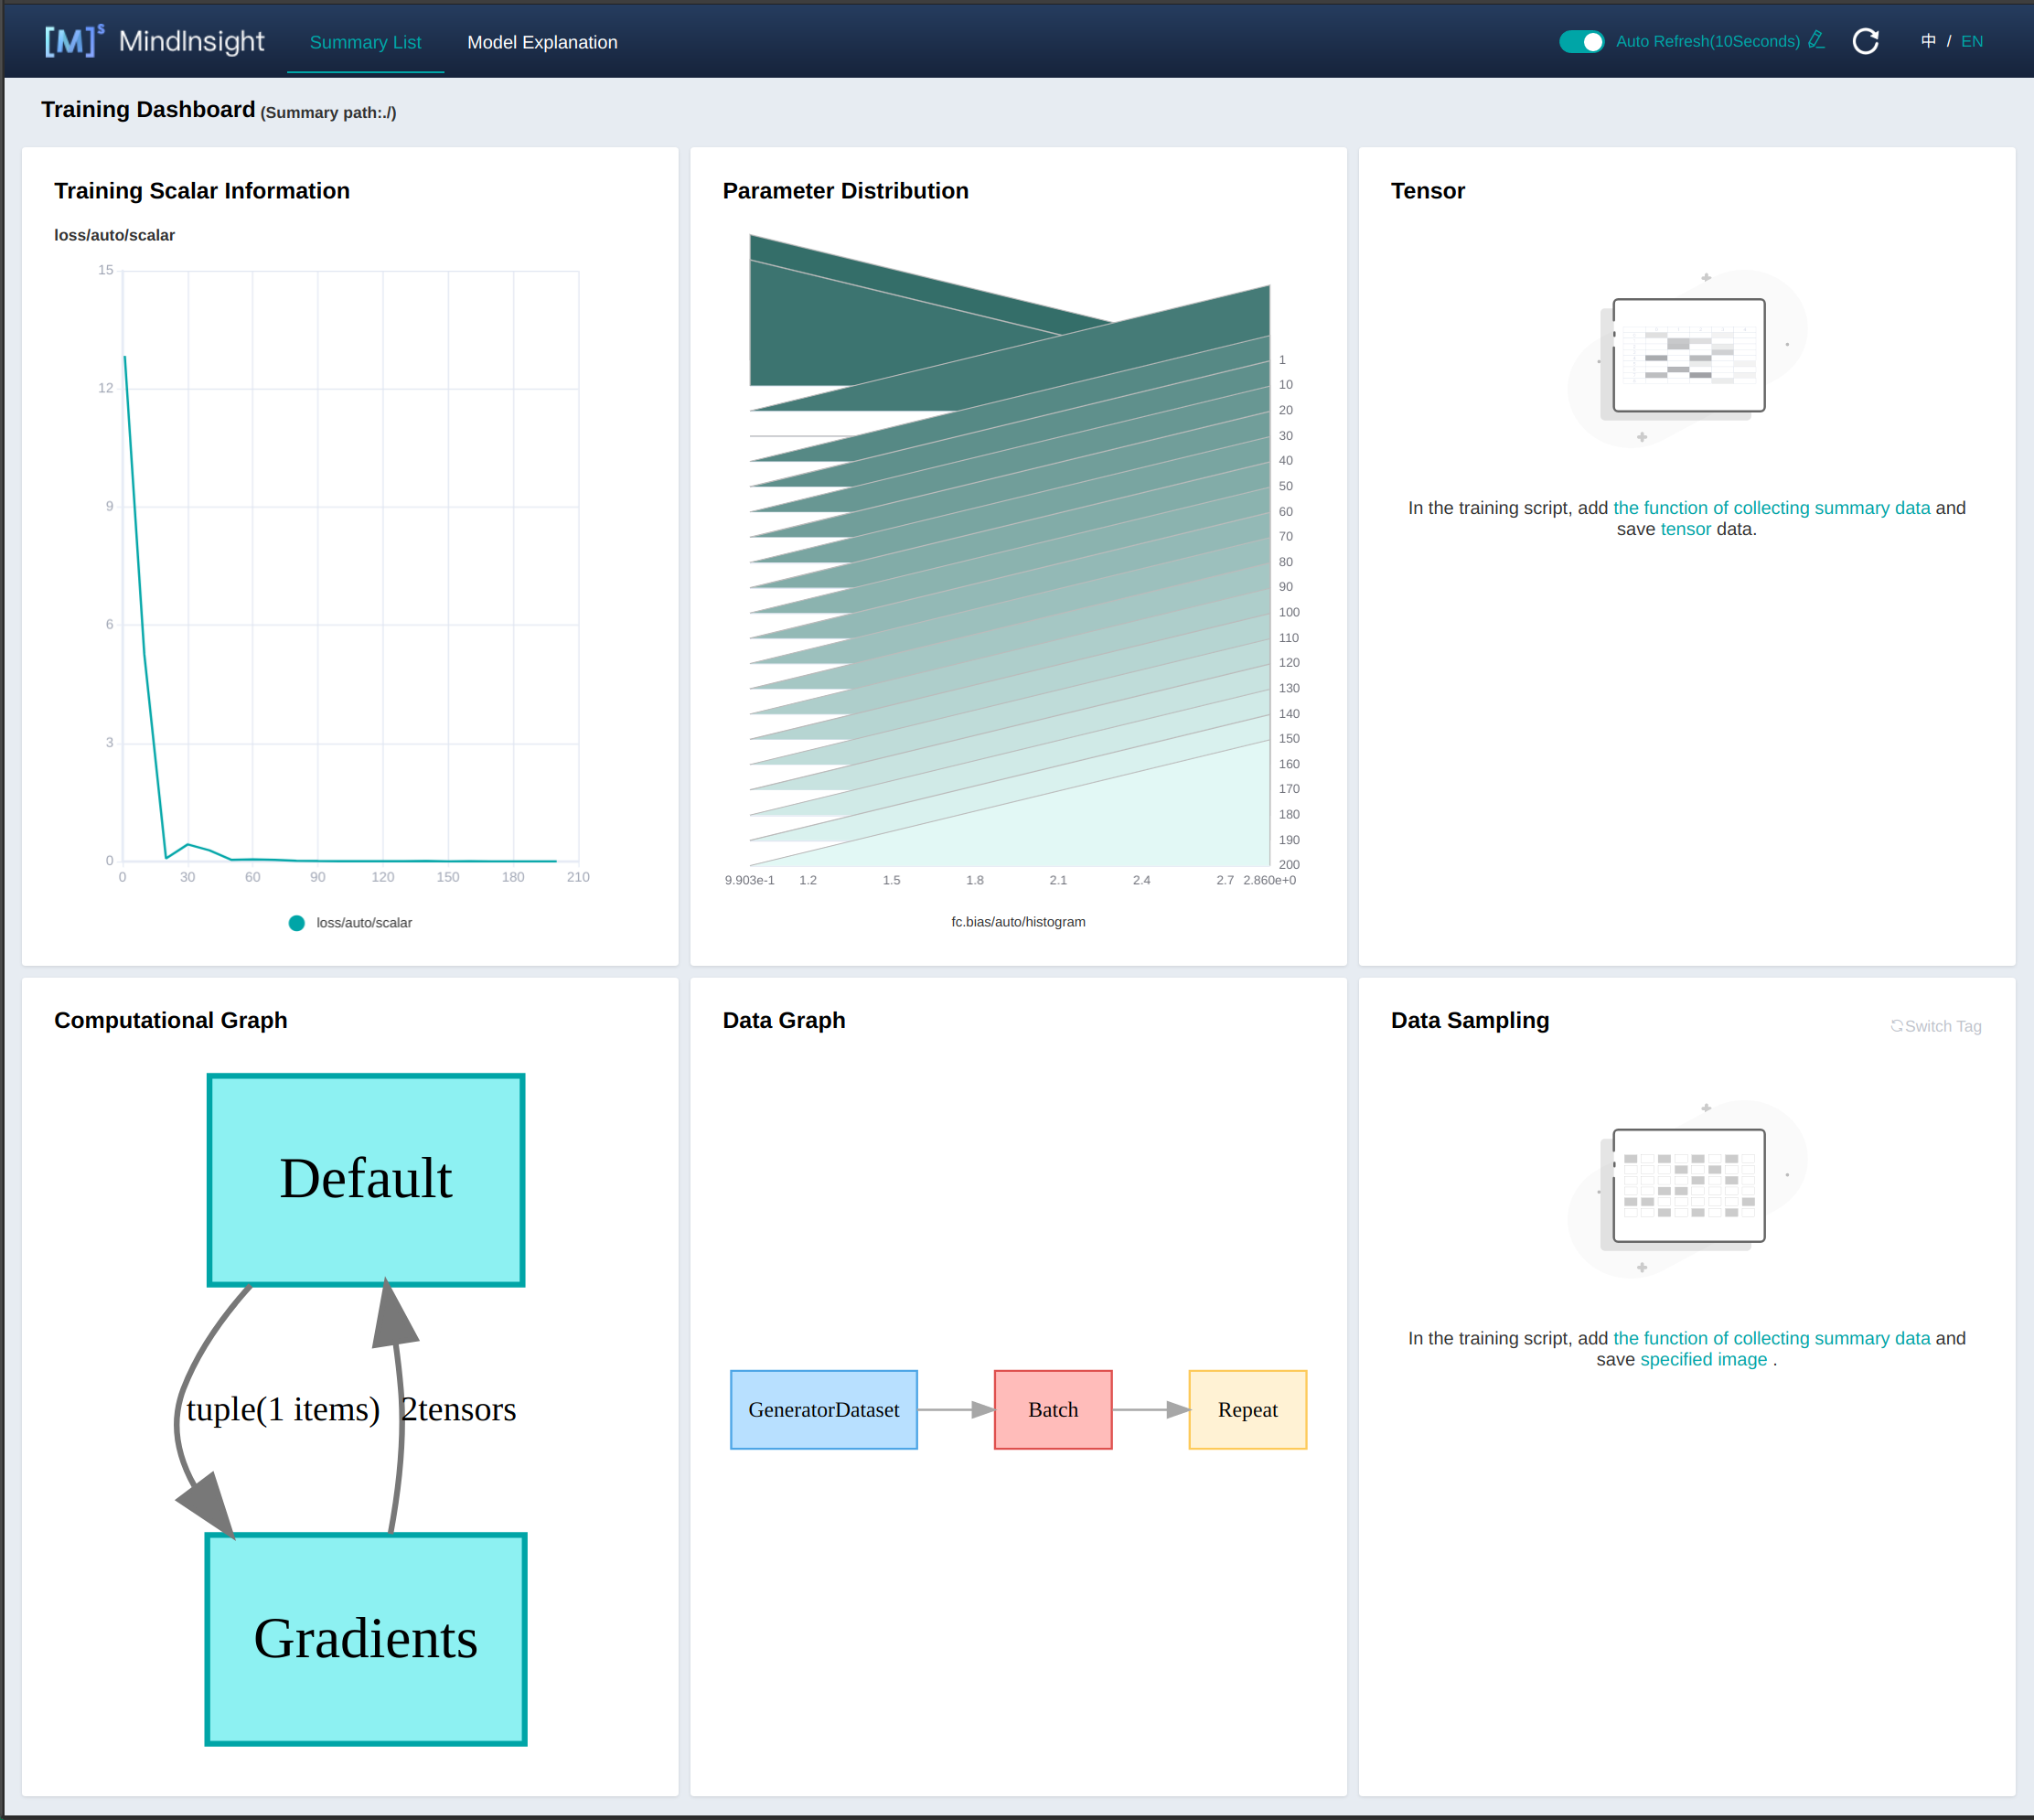Click the fc.bias histogram chart
Screen dimensions: 2034x1820
point(1010,550)
